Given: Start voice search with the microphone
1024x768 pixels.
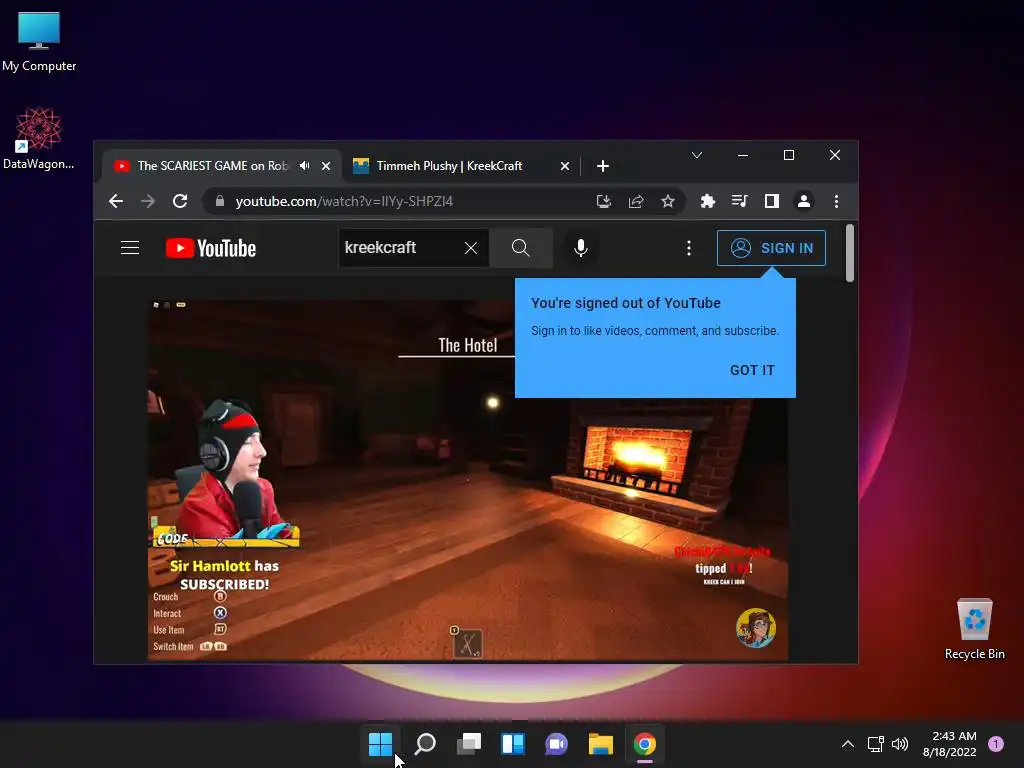Looking at the screenshot, I should [581, 248].
